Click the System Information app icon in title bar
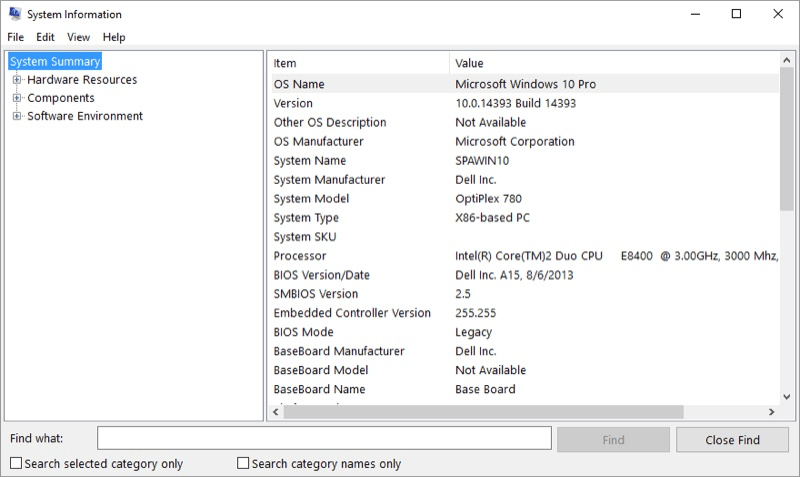This screenshot has width=800, height=477. coord(15,14)
